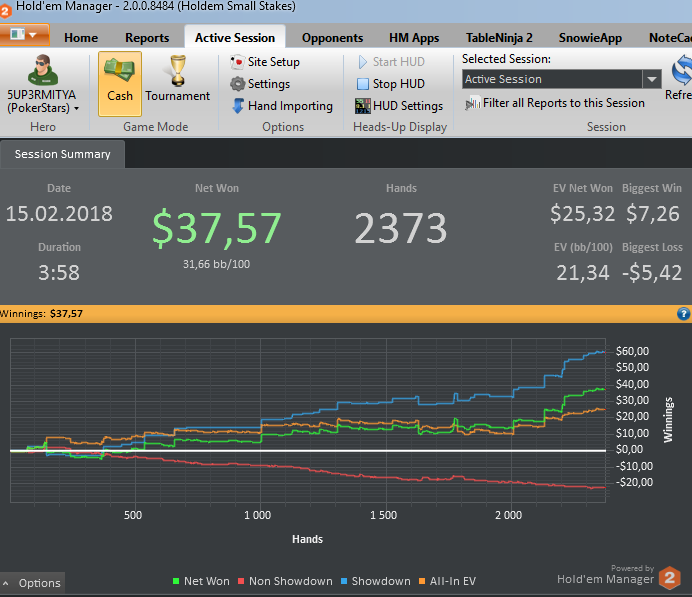Open the application menu button

(x=25, y=35)
